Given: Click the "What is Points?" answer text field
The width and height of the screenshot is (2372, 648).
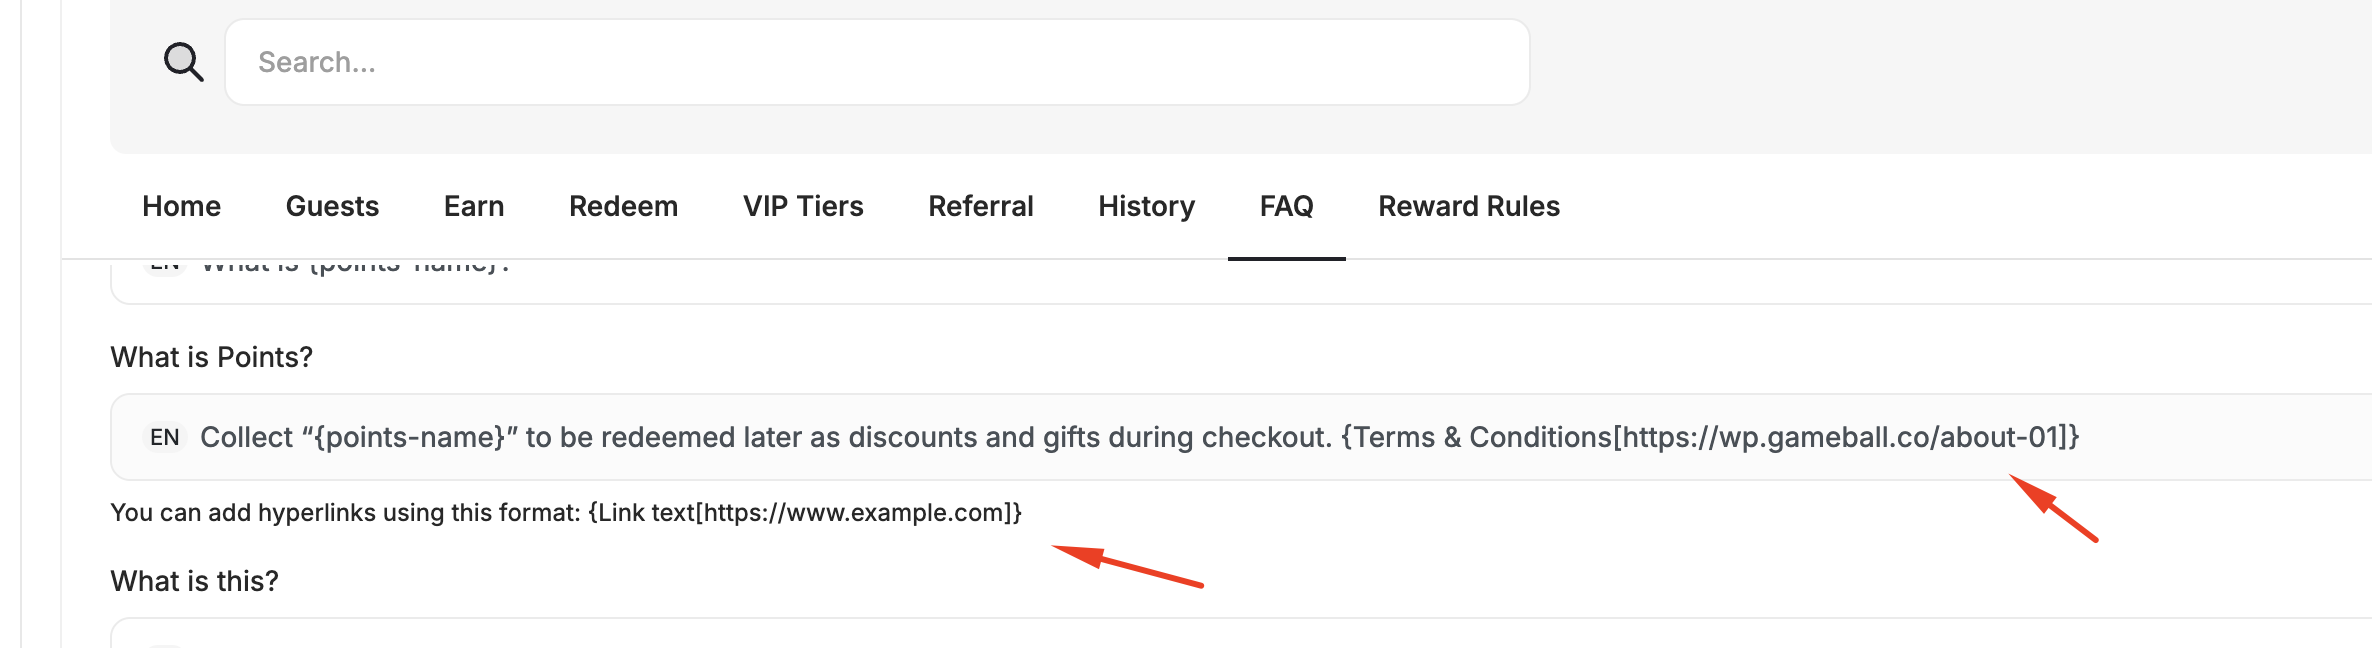Looking at the screenshot, I should tap(1000, 436).
